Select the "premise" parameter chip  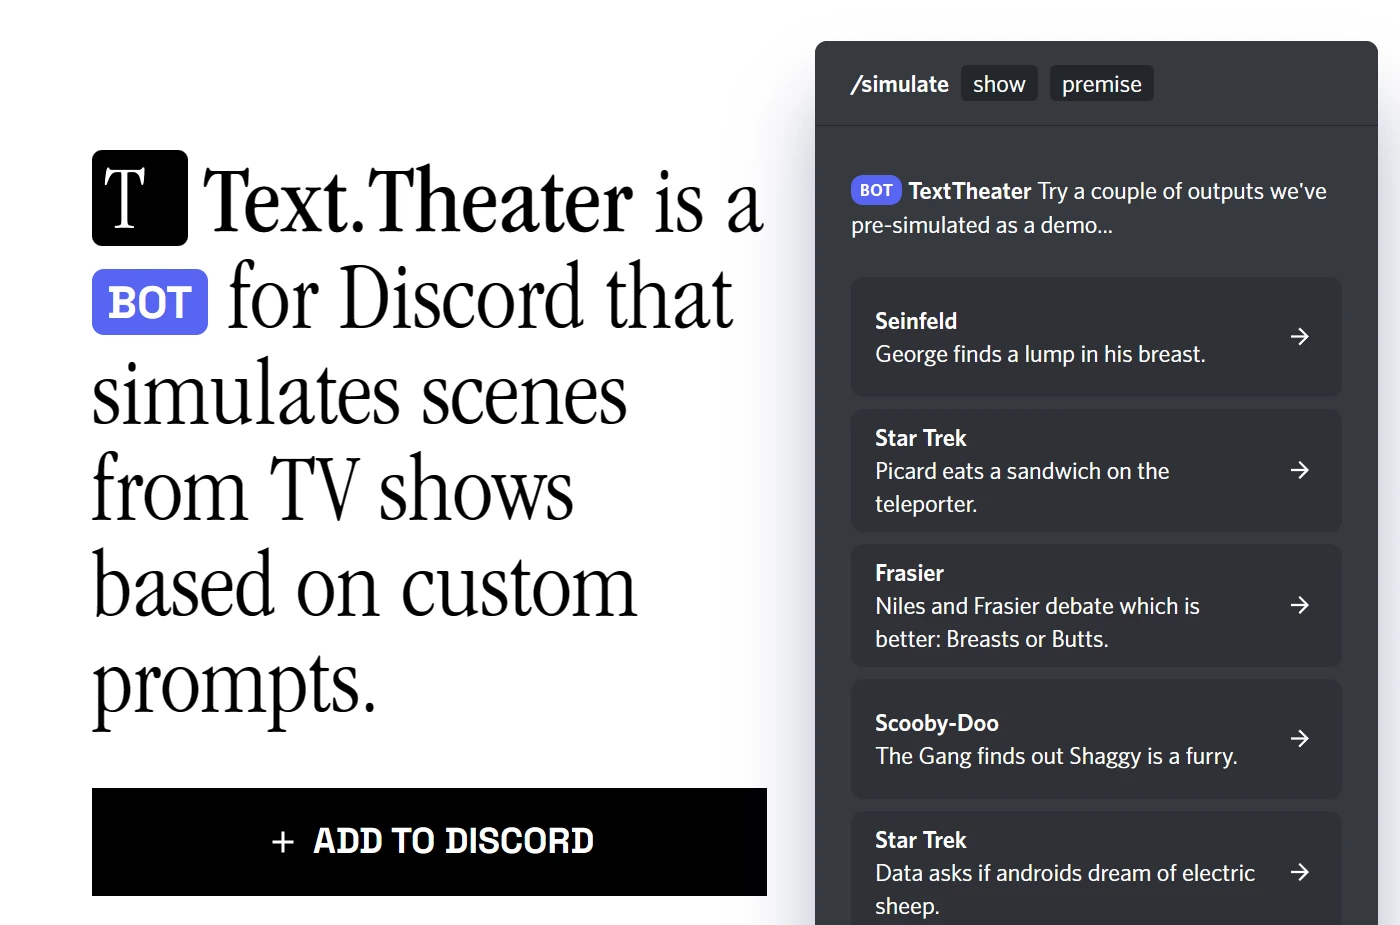tap(1101, 84)
